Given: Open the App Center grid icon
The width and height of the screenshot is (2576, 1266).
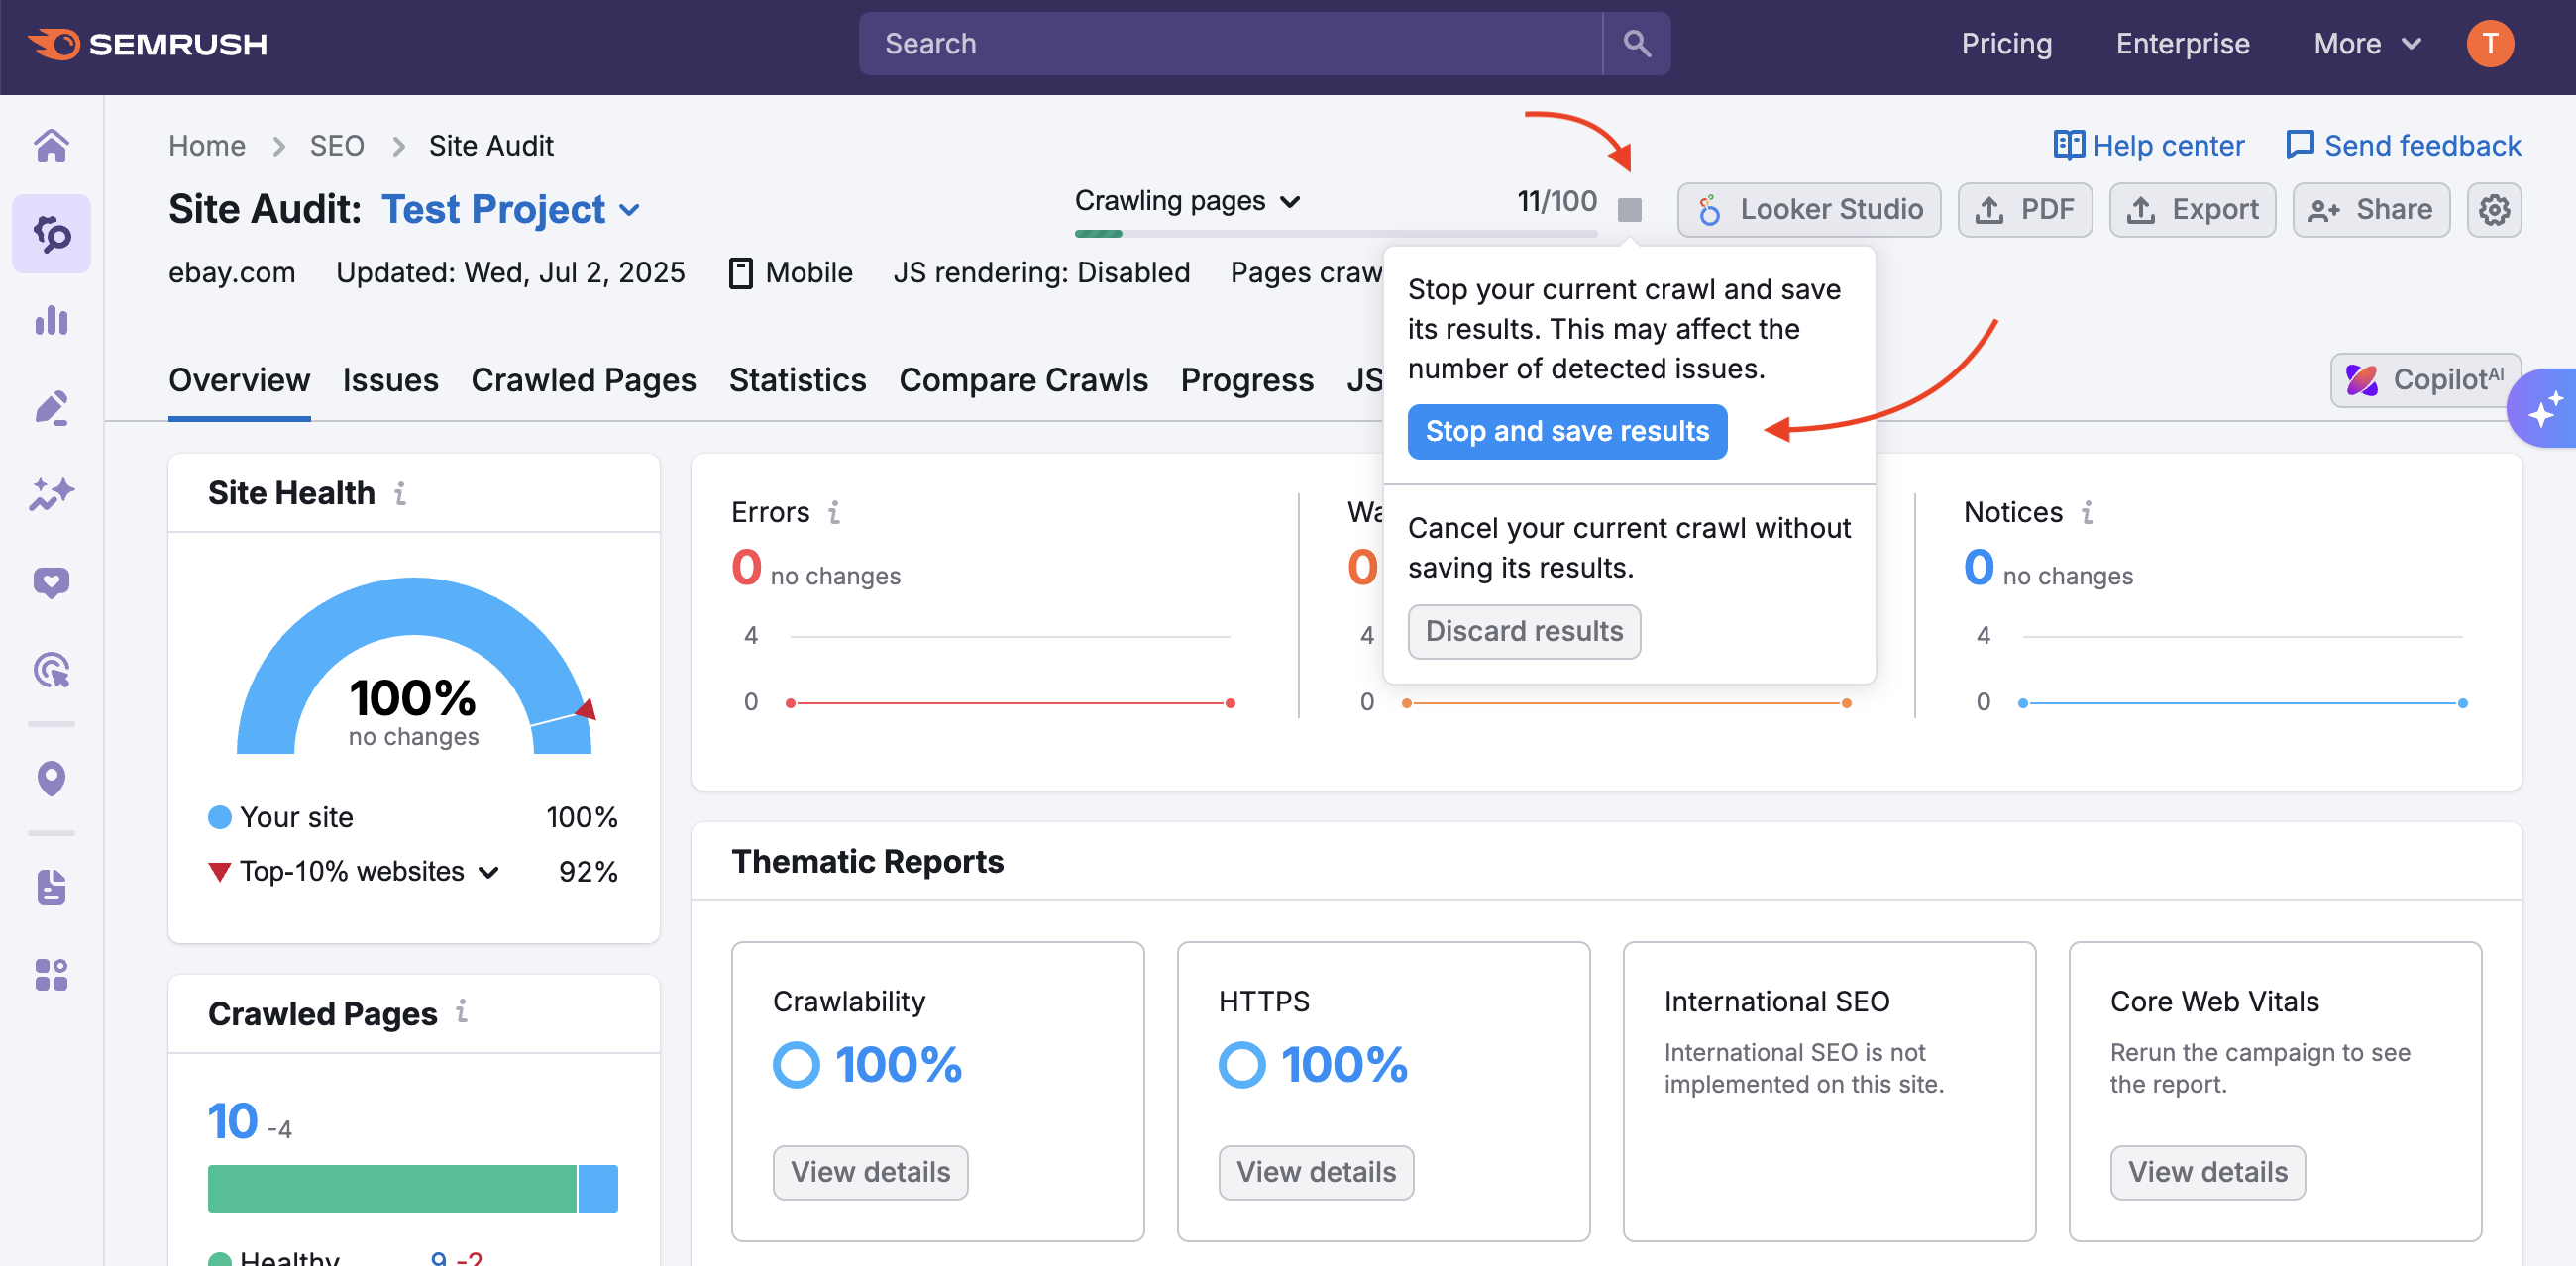Looking at the screenshot, I should tap(52, 975).
